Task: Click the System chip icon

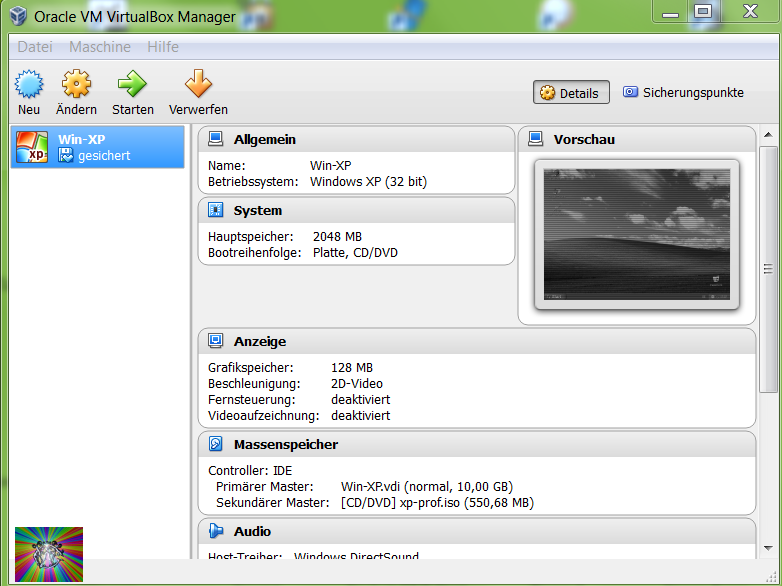Action: point(216,210)
